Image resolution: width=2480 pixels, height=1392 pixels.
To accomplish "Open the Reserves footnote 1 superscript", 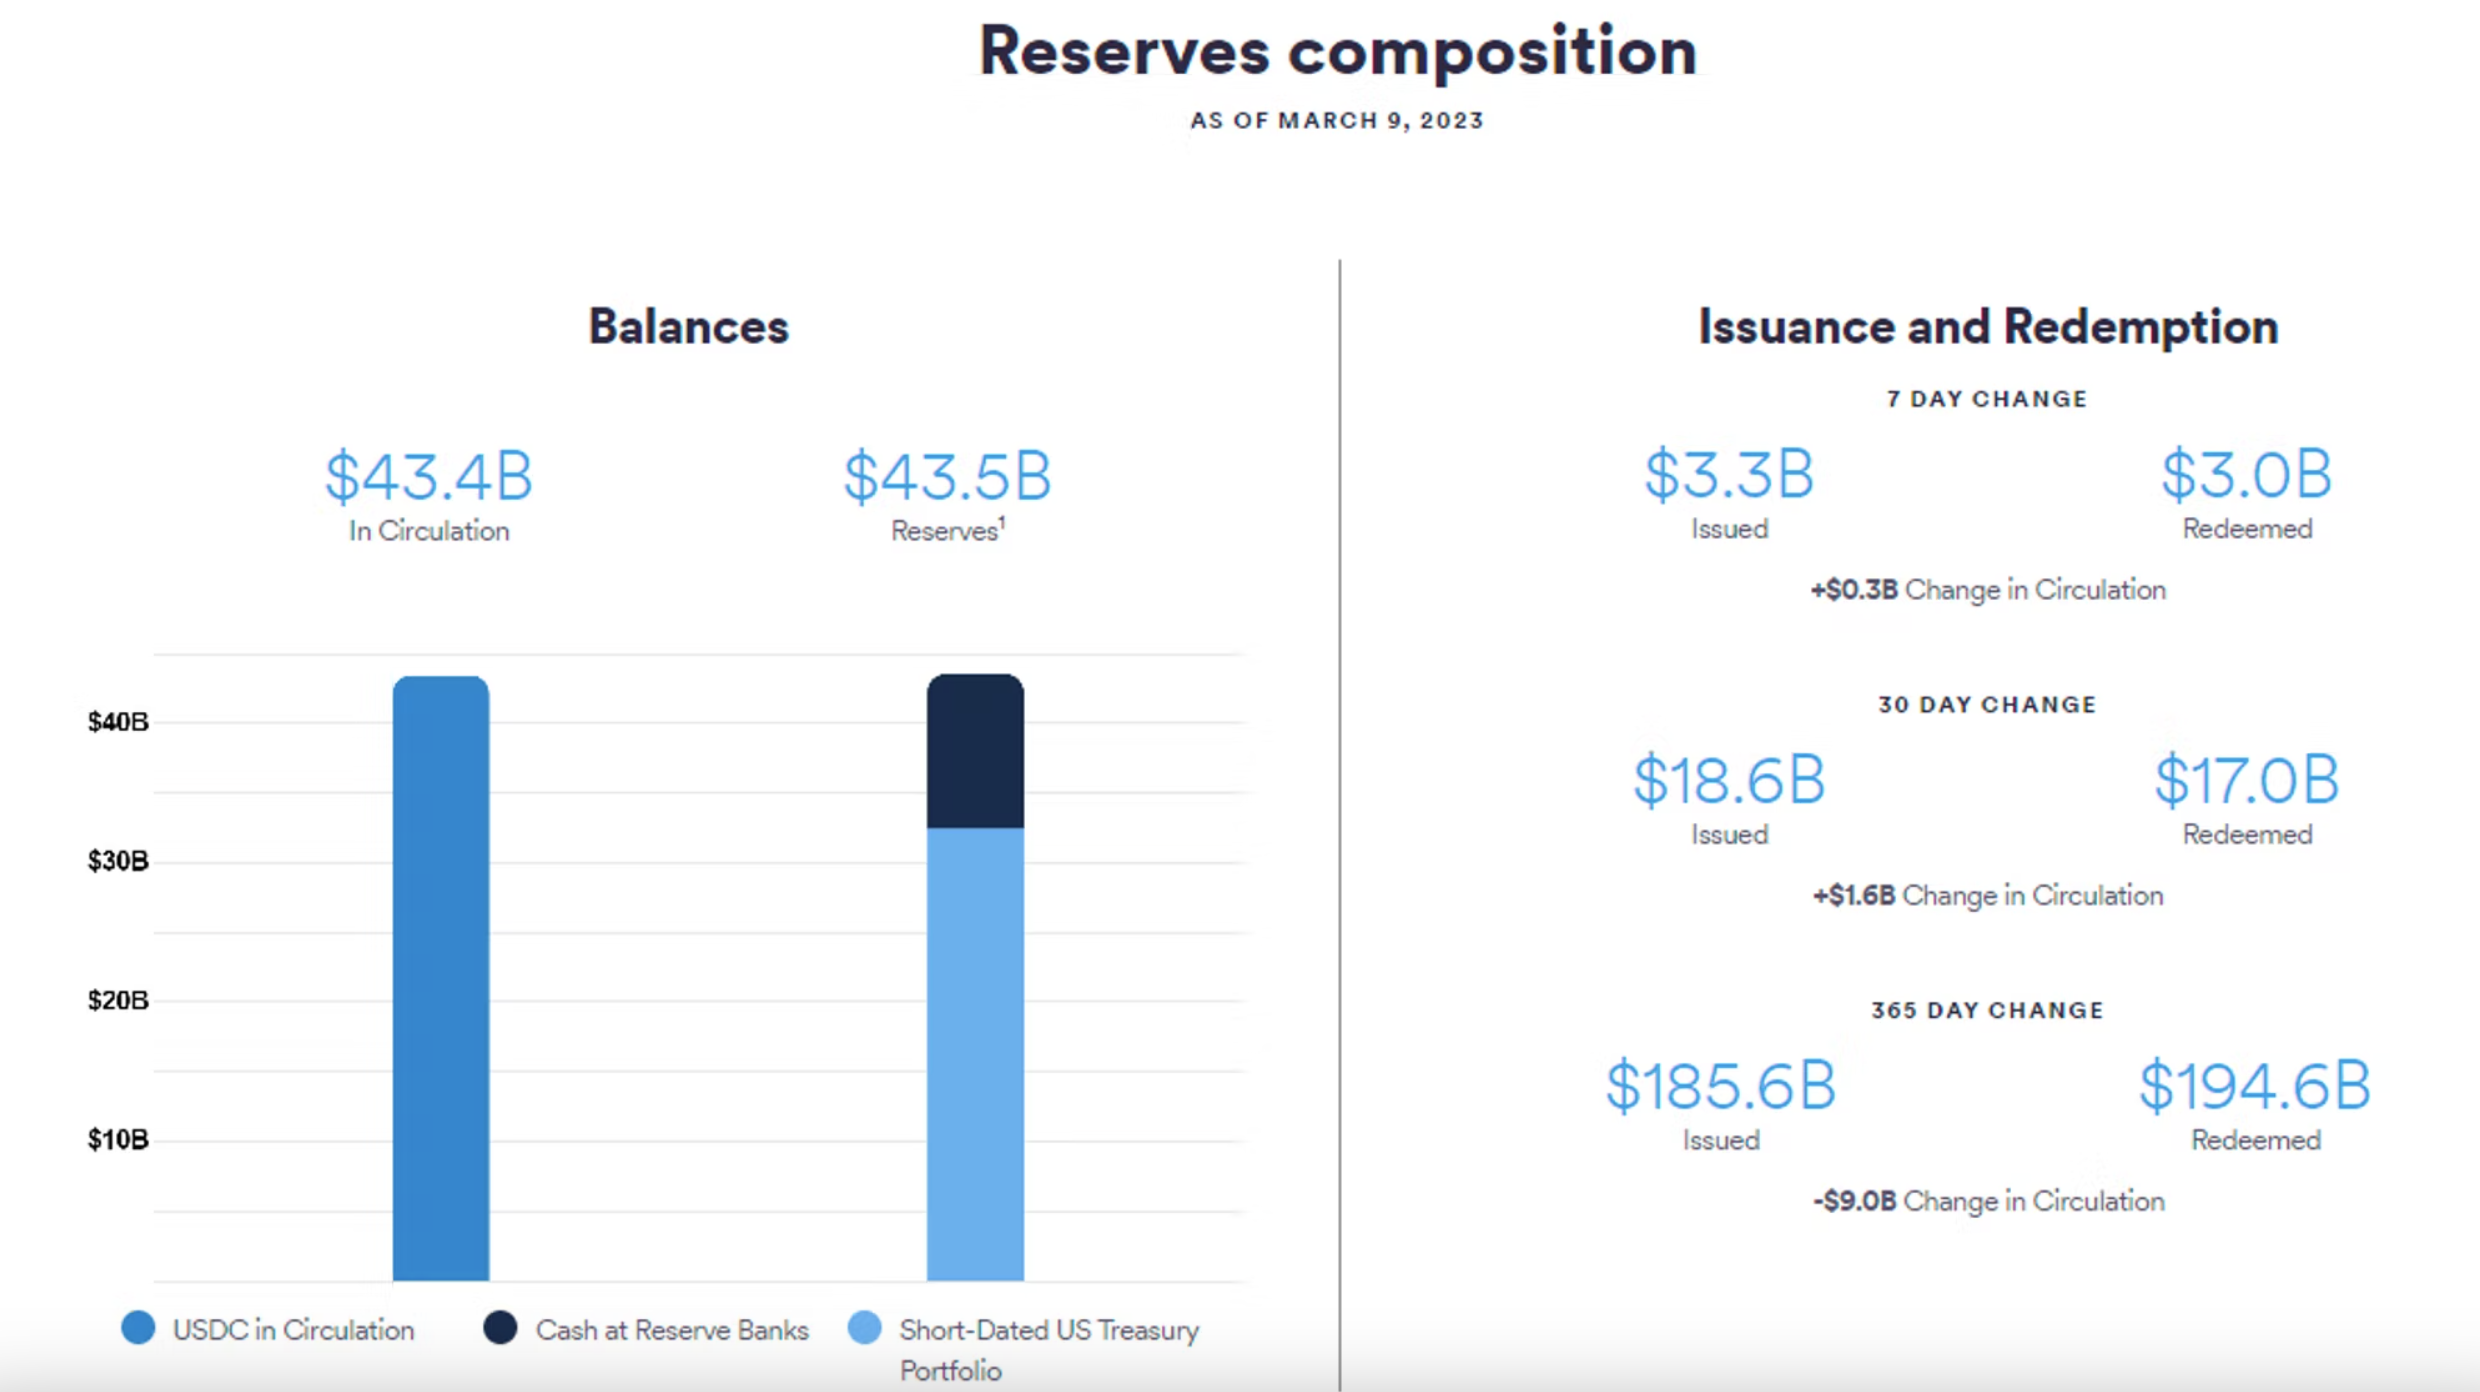I will coord(1002,522).
